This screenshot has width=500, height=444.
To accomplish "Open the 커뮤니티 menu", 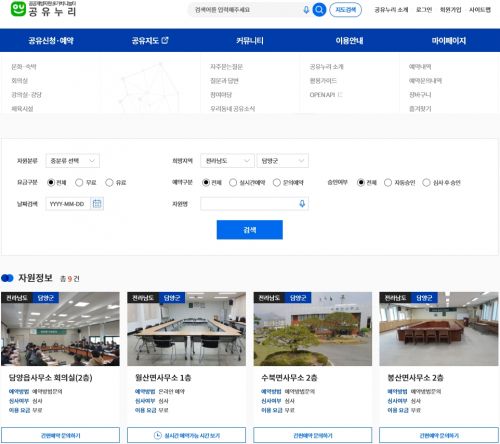I will tap(250, 41).
